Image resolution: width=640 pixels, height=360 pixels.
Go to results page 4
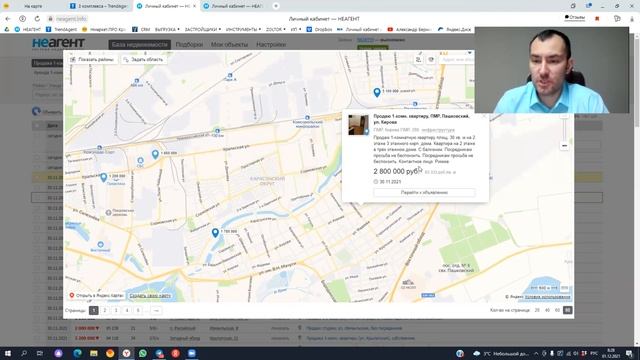[127, 311]
